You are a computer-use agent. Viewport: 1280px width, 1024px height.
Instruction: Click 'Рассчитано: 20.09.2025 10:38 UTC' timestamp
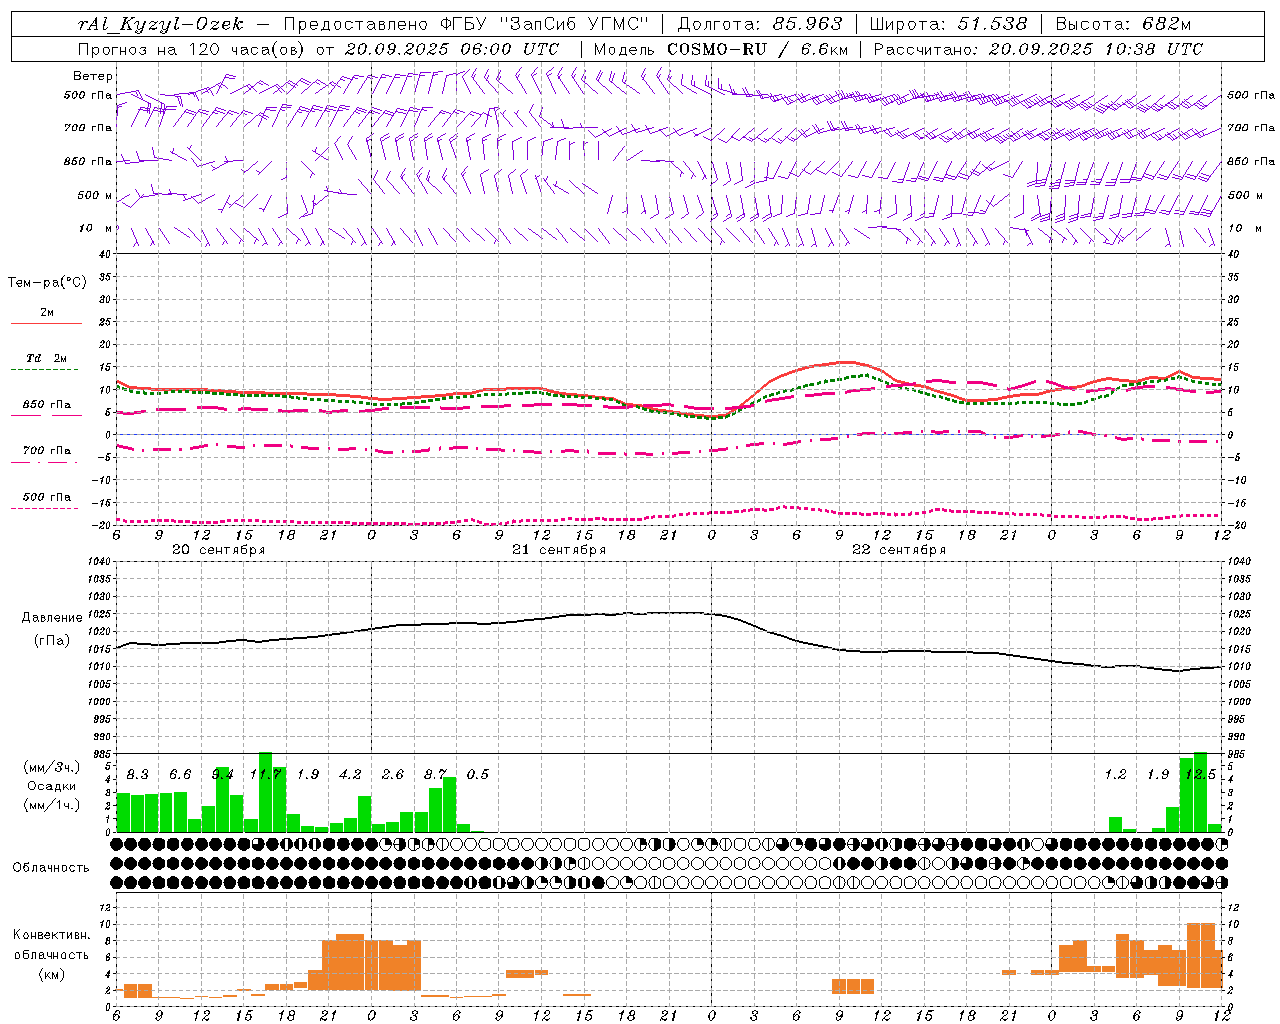(x=1038, y=49)
